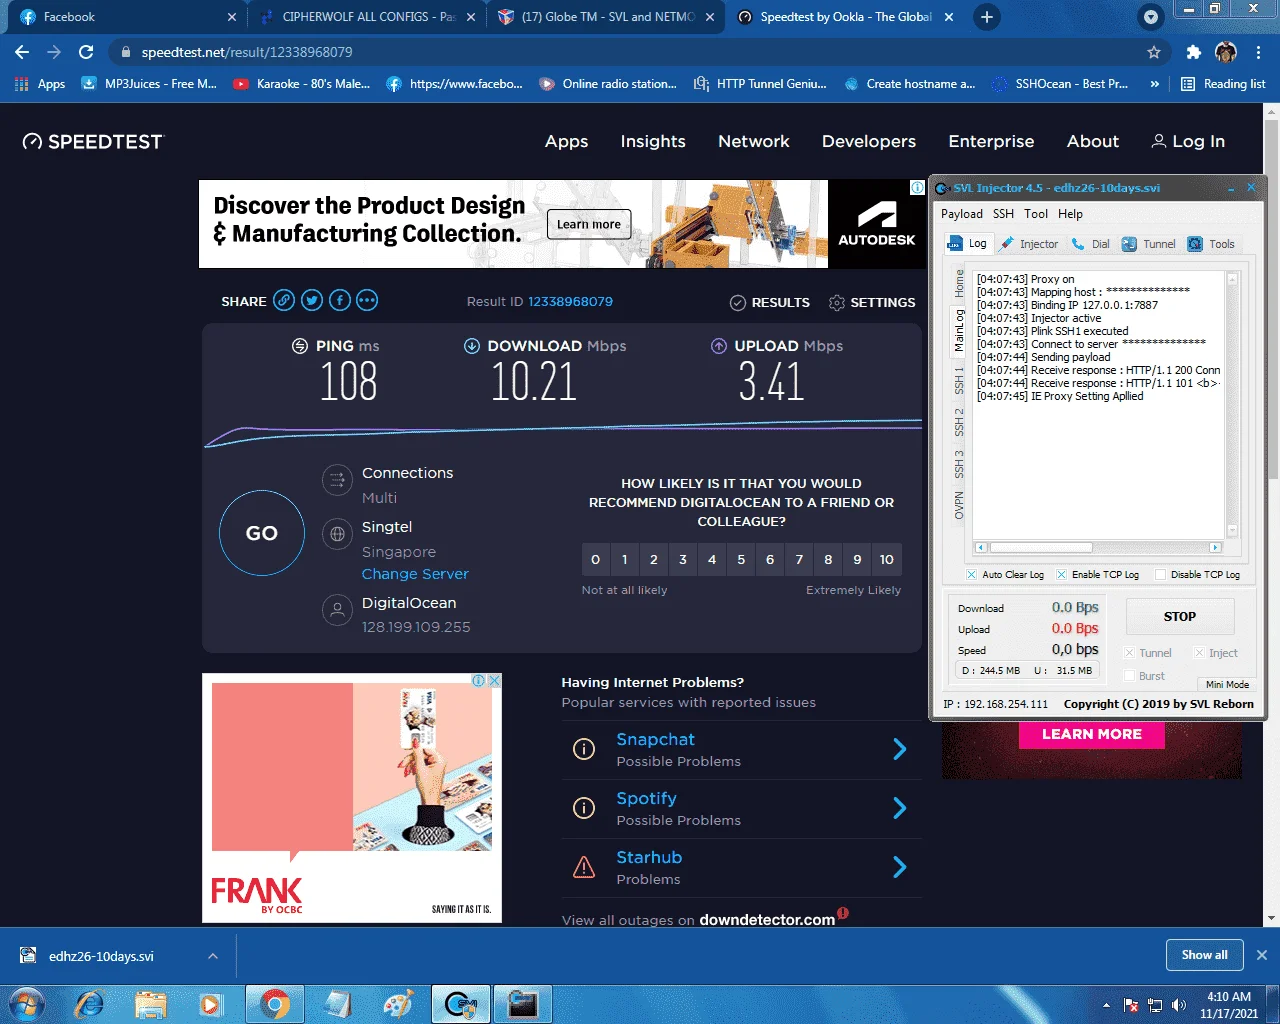
Task: Toggle the Enable TCP Log checkbox
Action: coord(1062,574)
